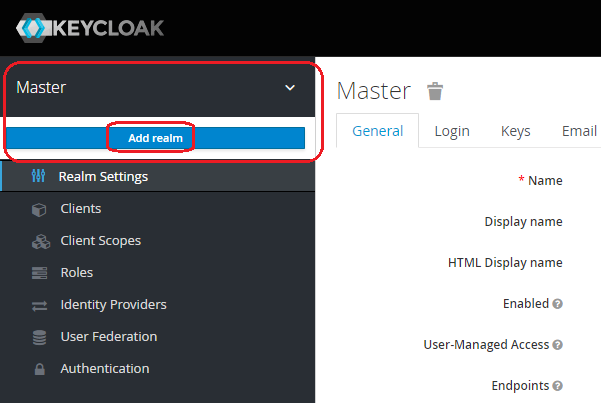This screenshot has width=601, height=403.
Task: Click the Keycloak logo in header
Action: tap(90, 28)
